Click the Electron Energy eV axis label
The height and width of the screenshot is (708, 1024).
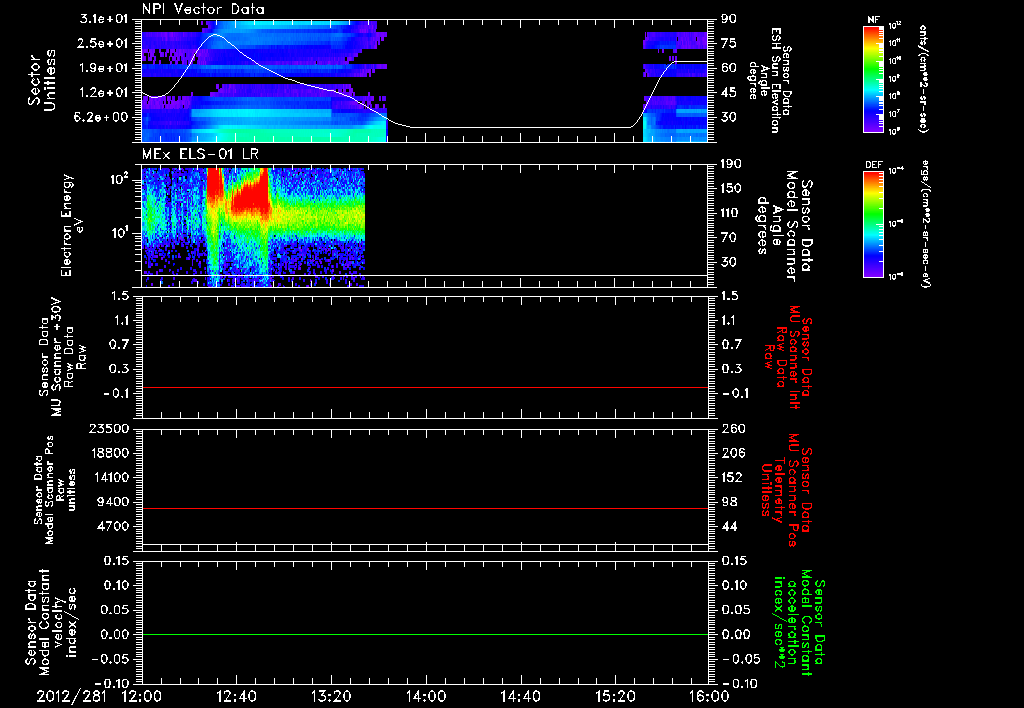[71, 225]
